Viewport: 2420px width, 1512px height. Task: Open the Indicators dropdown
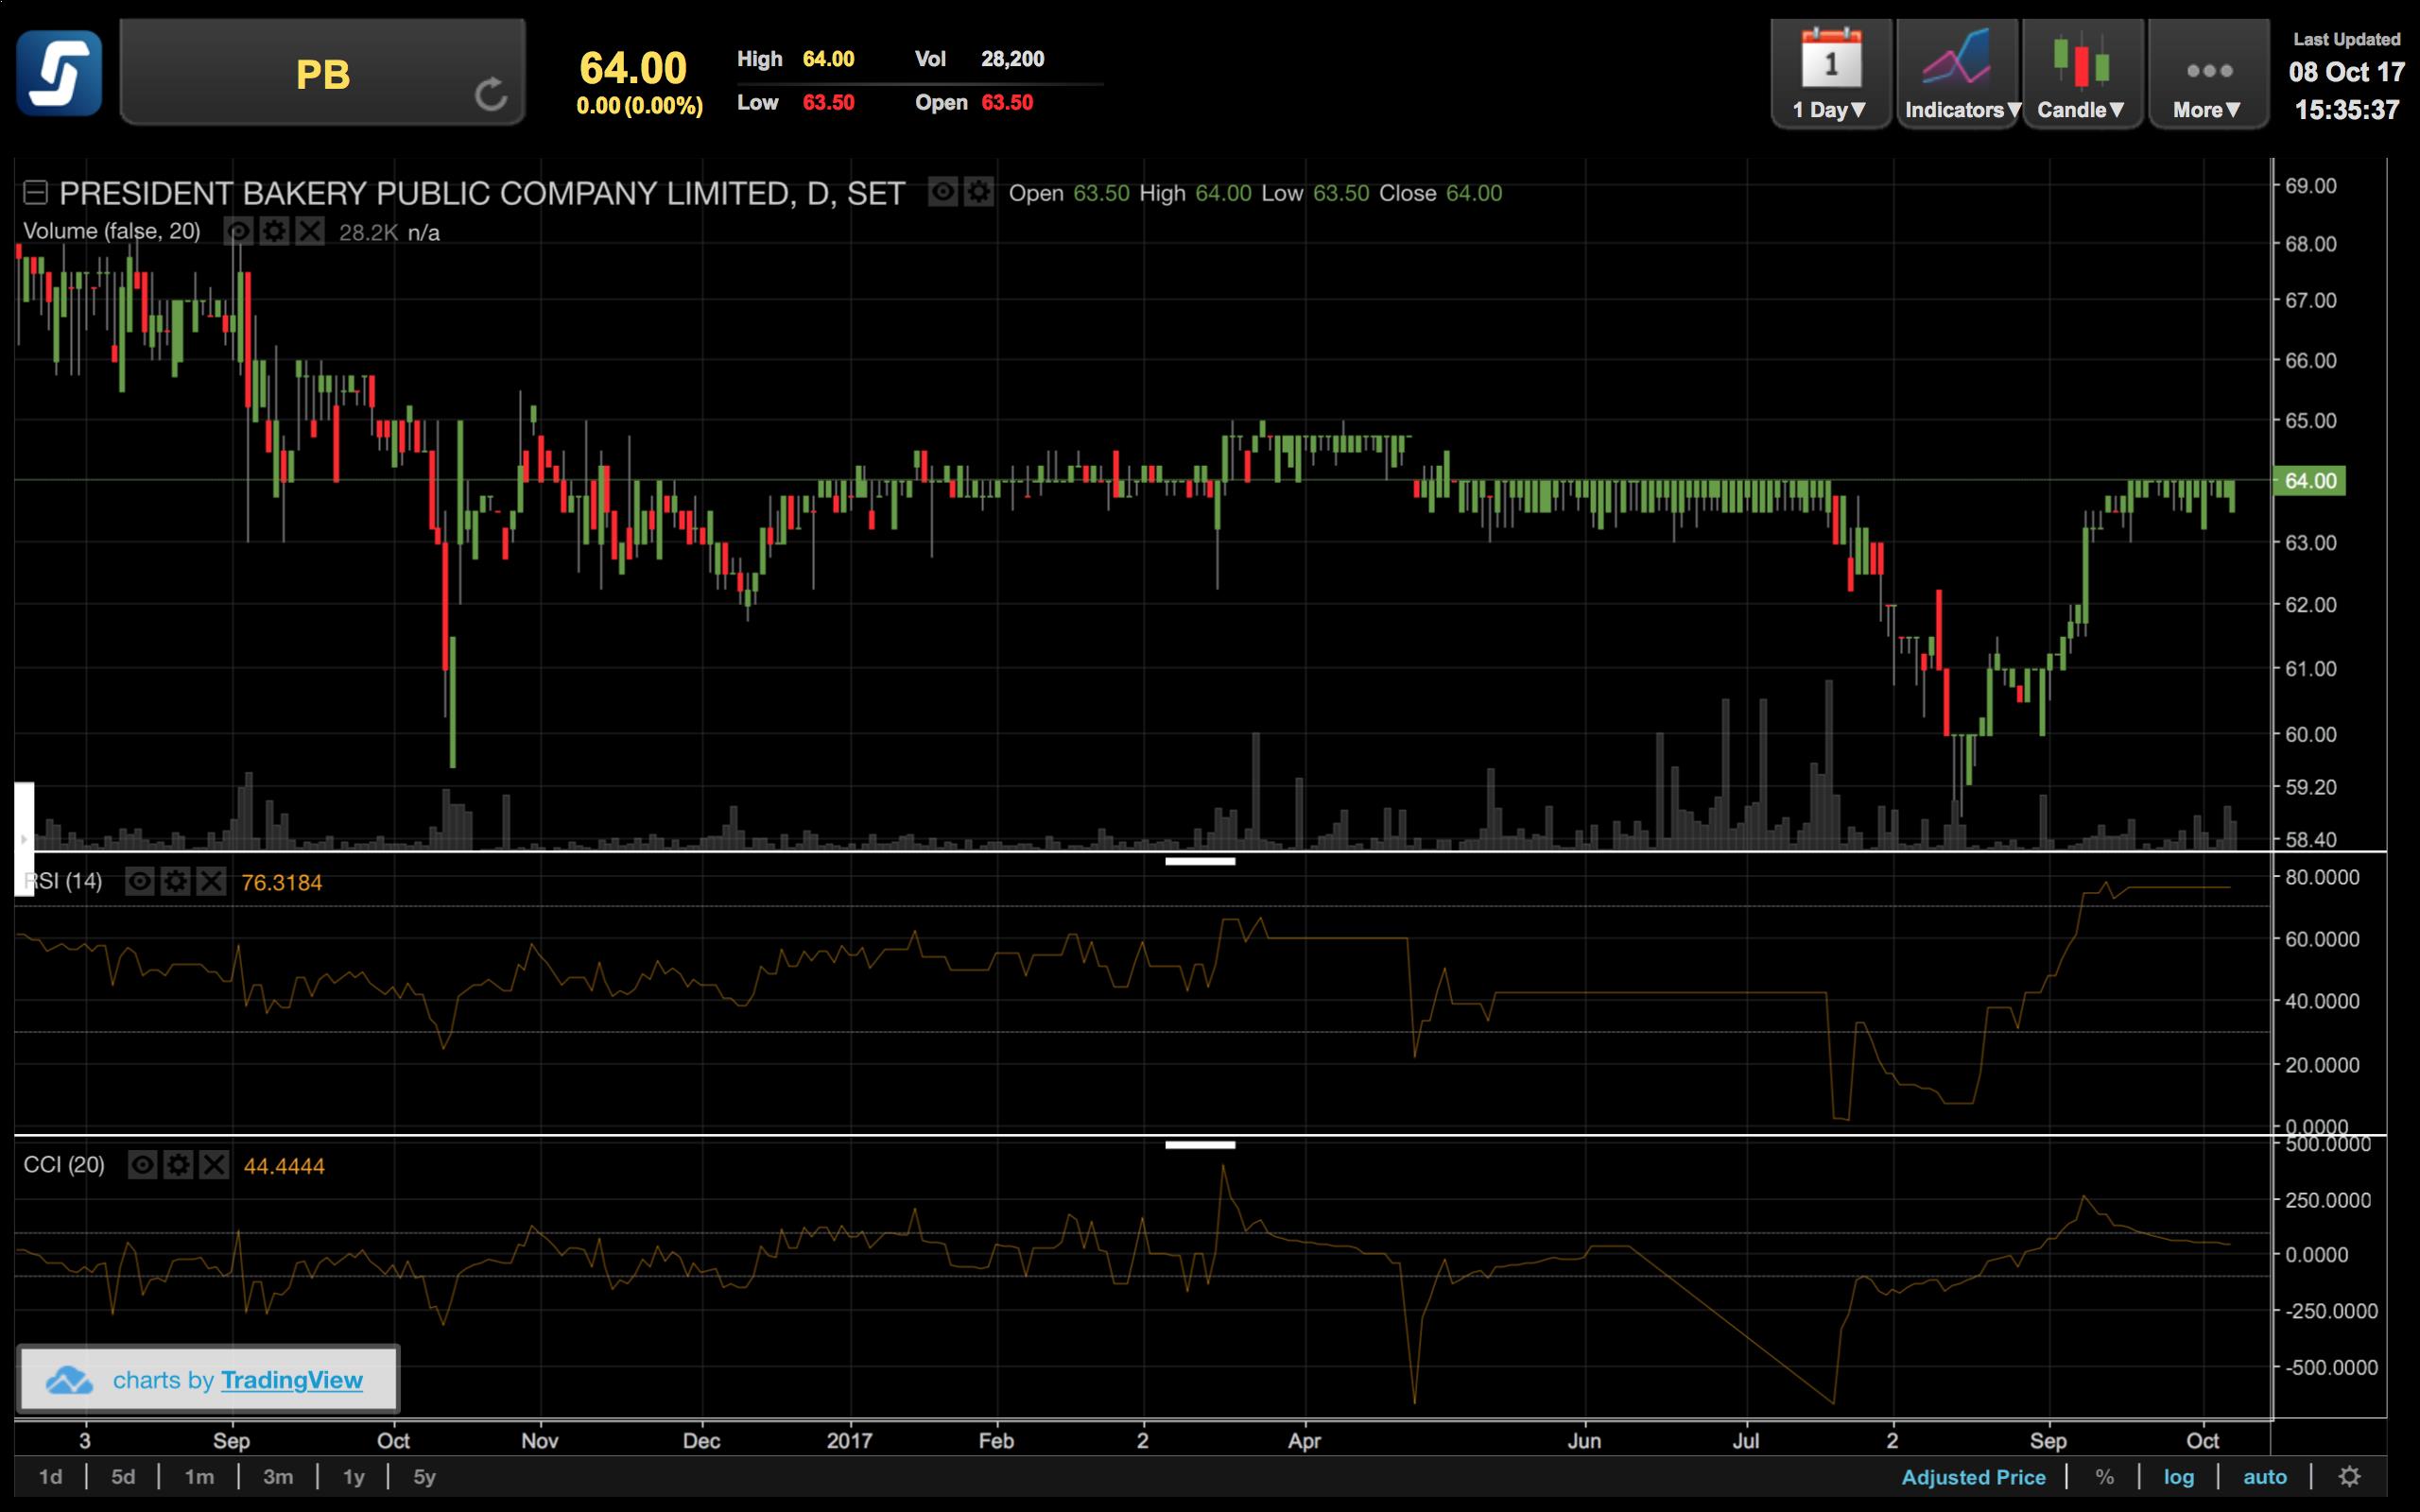(1958, 74)
